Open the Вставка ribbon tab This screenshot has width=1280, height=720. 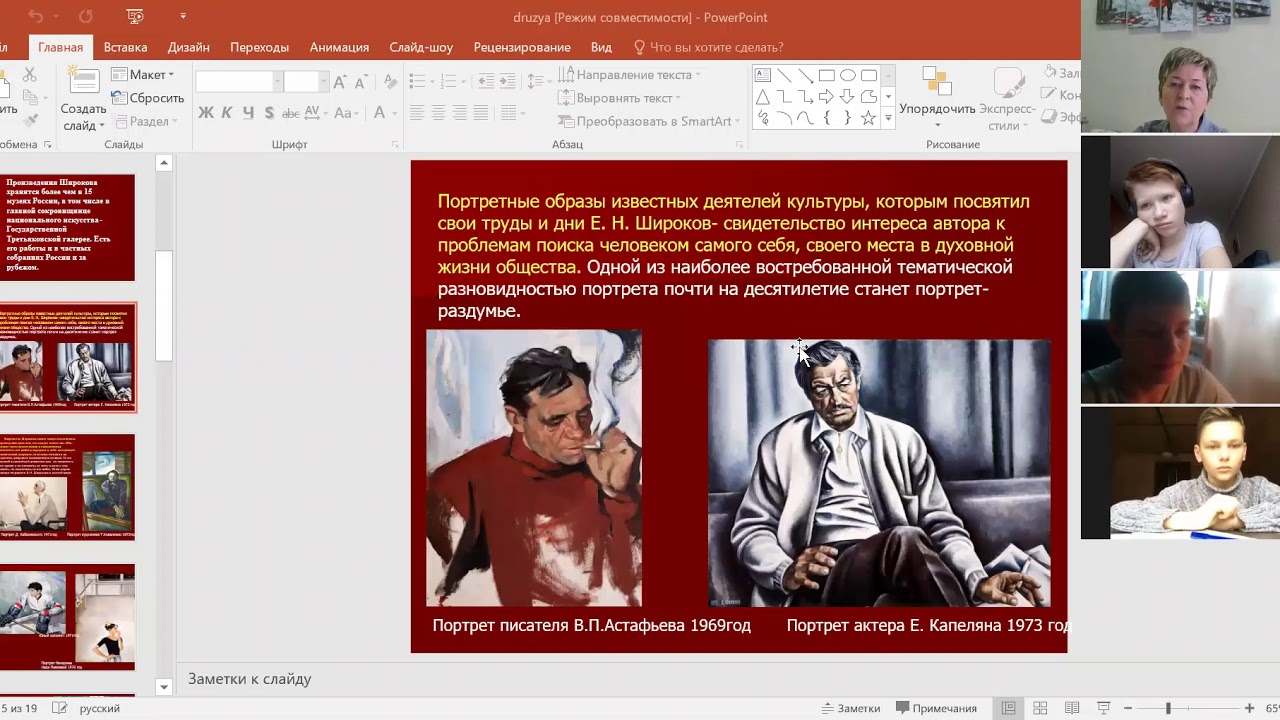coord(125,47)
